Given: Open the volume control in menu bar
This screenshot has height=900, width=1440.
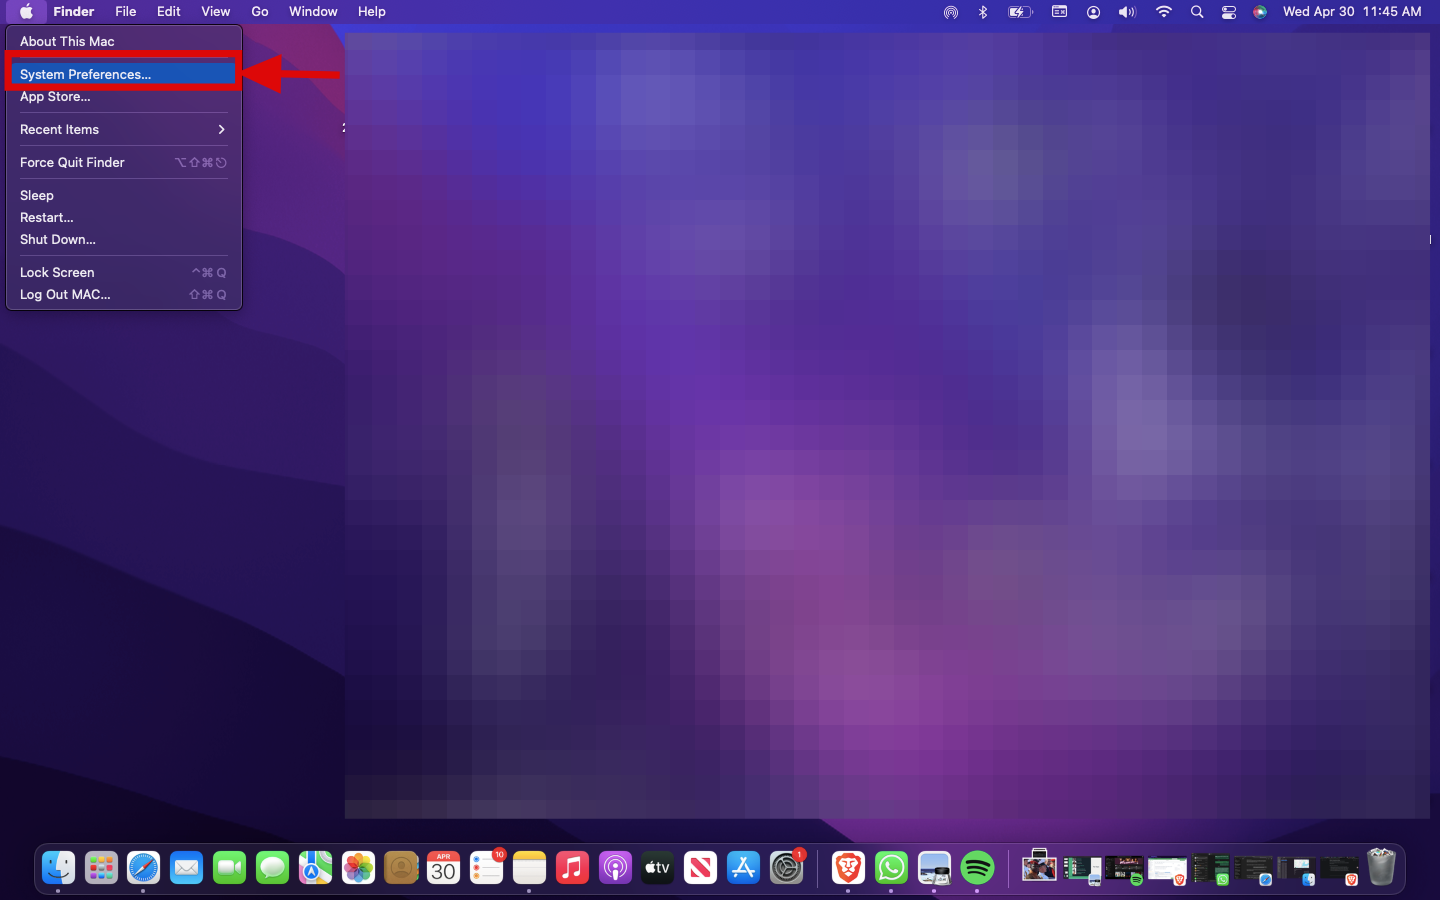Looking at the screenshot, I should [1127, 12].
